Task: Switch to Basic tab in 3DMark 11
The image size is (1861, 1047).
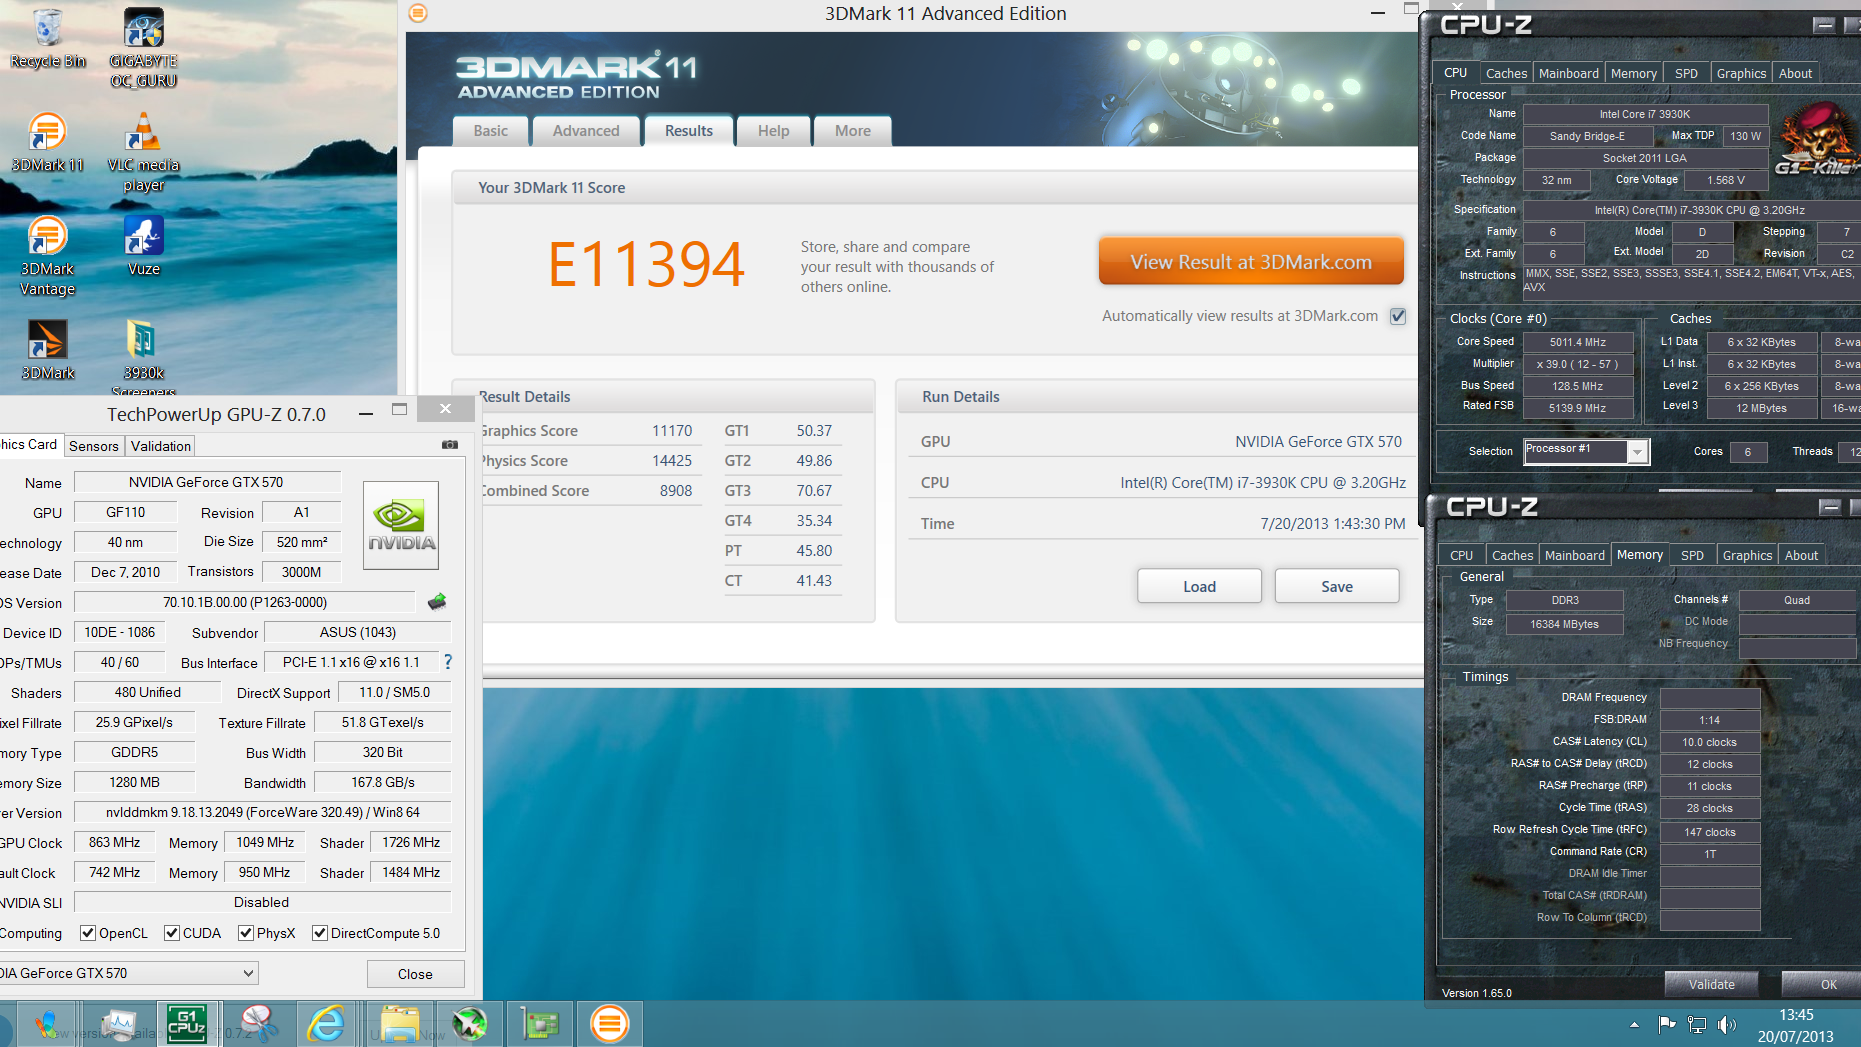Action: click(490, 131)
